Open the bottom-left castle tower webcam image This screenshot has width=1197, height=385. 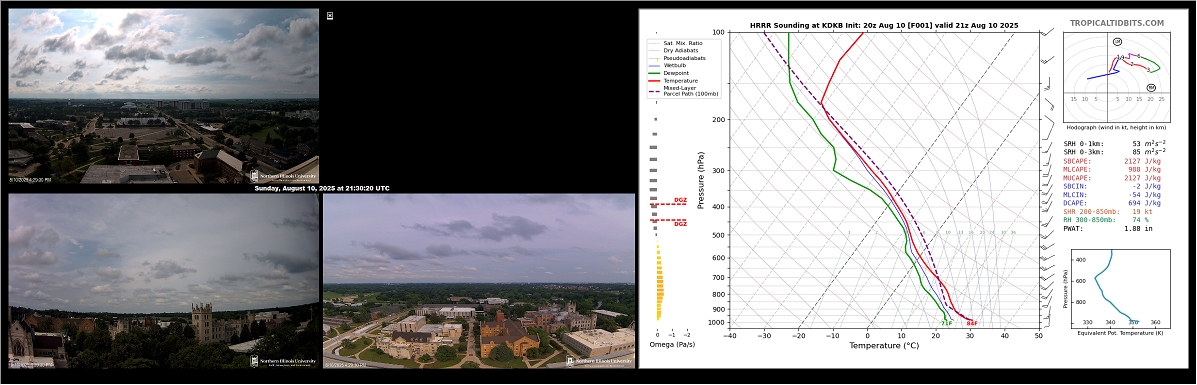(x=163, y=281)
